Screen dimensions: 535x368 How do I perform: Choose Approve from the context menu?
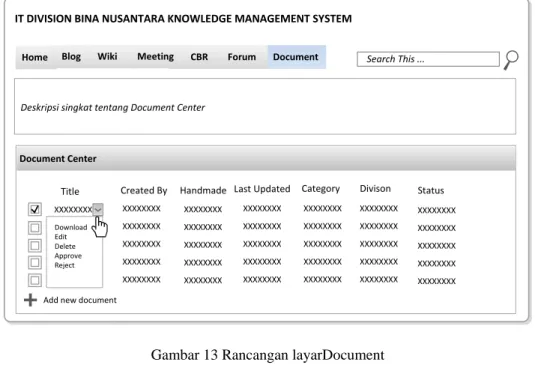tap(68, 256)
